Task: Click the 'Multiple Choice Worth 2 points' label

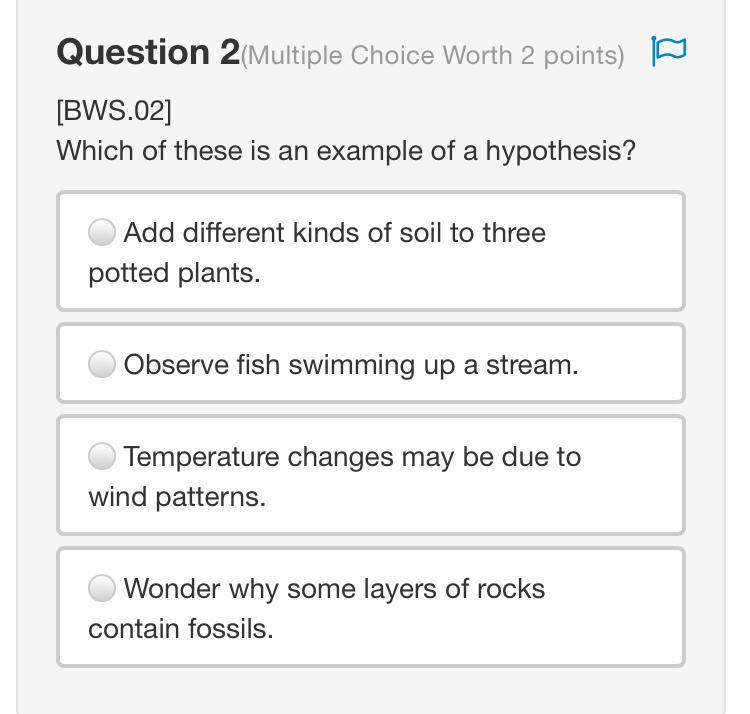Action: coord(432,55)
